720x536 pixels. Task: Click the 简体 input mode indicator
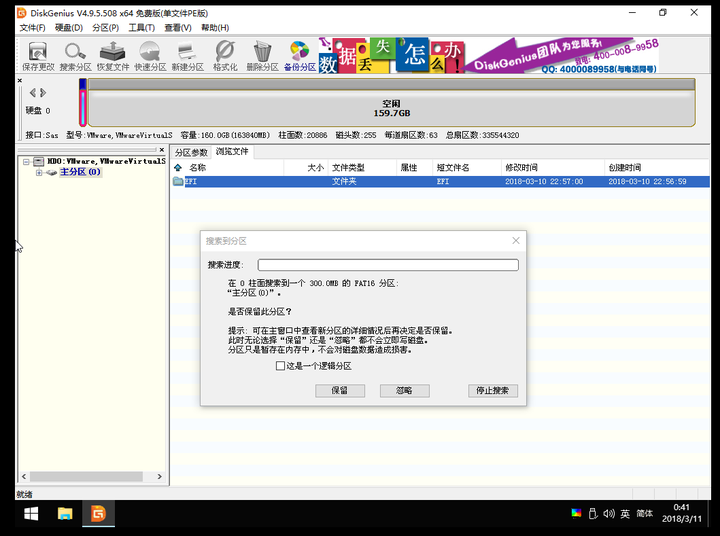(x=644, y=513)
